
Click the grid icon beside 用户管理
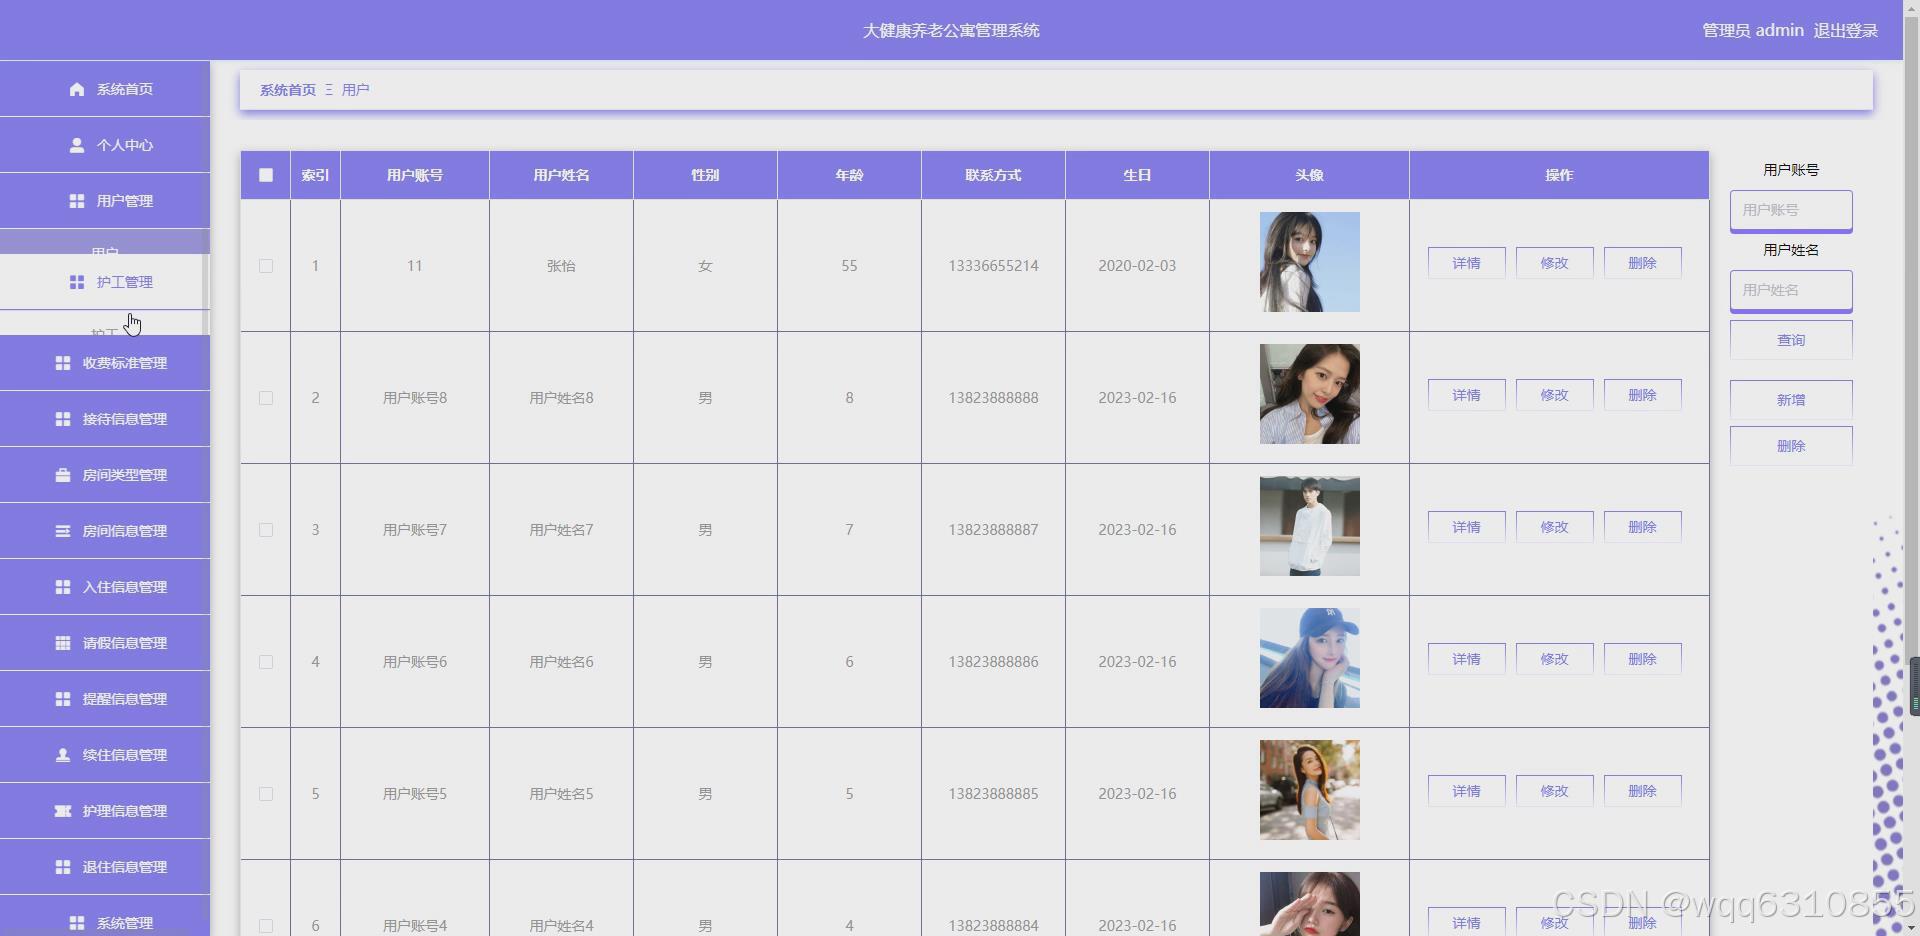[77, 201]
